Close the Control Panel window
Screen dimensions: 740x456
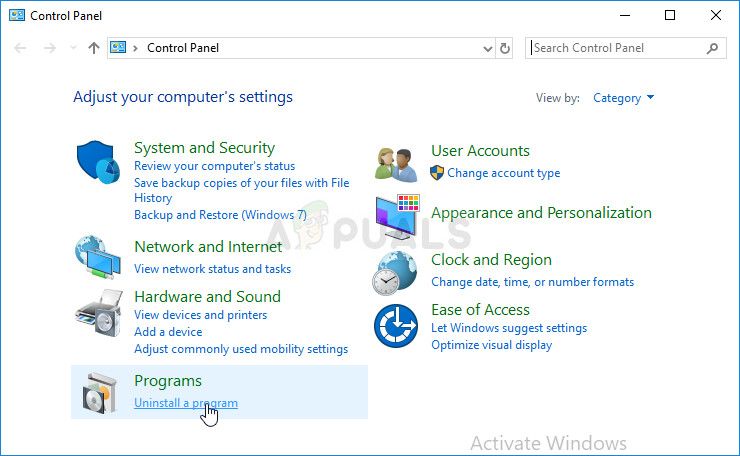click(x=715, y=16)
